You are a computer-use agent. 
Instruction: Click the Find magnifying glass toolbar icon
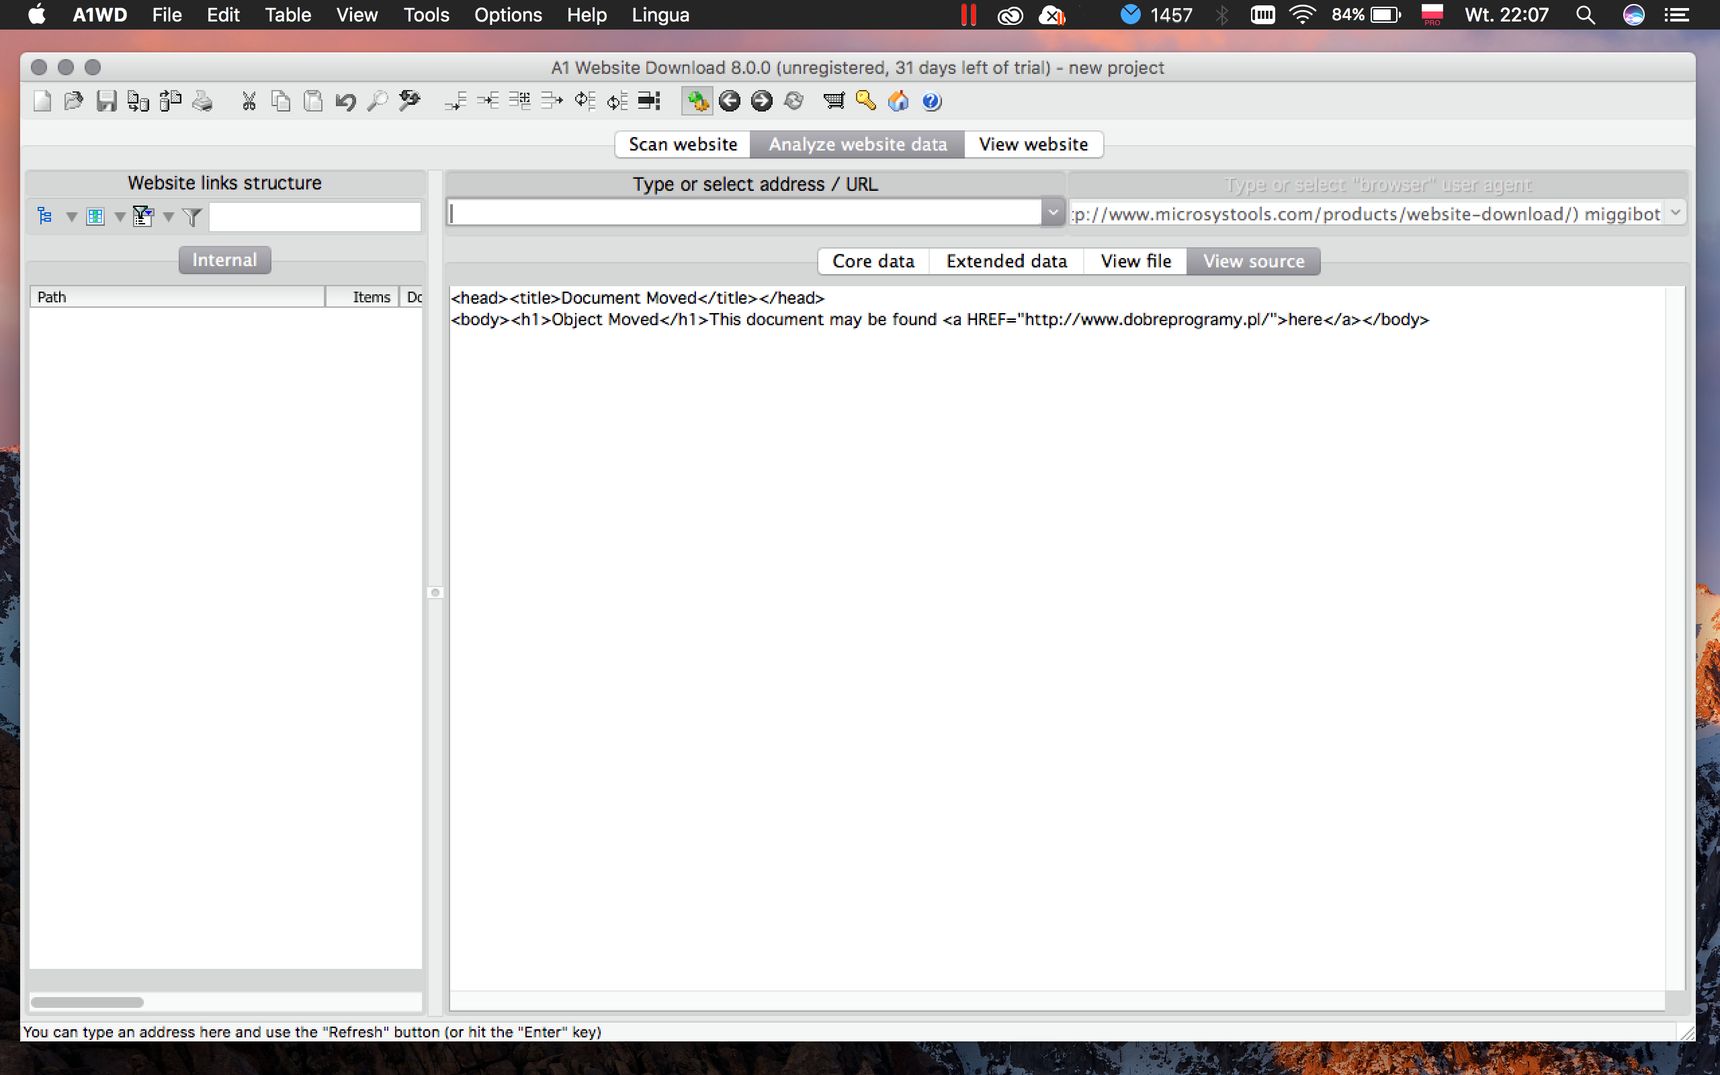pyautogui.click(x=377, y=101)
